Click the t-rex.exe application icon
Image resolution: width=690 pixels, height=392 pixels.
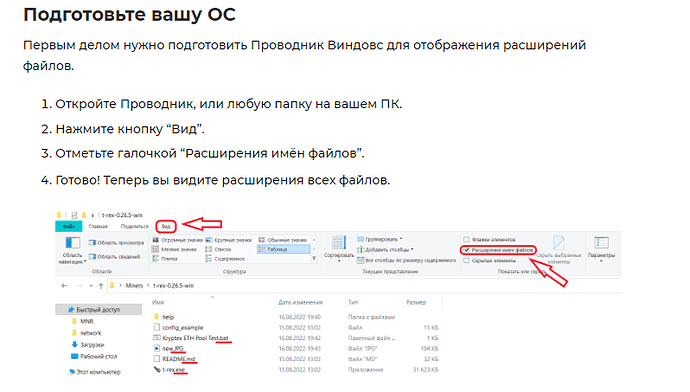(x=157, y=370)
